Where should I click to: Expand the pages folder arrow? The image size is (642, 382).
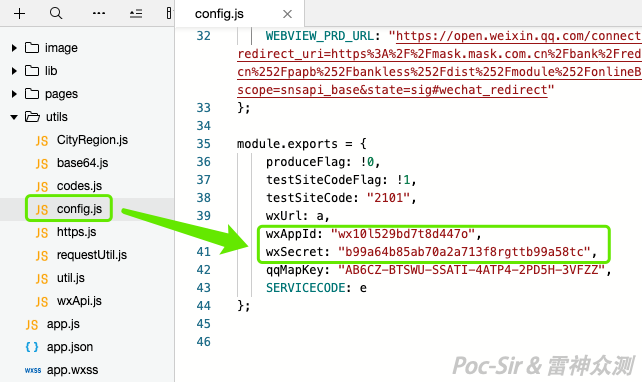[14, 94]
